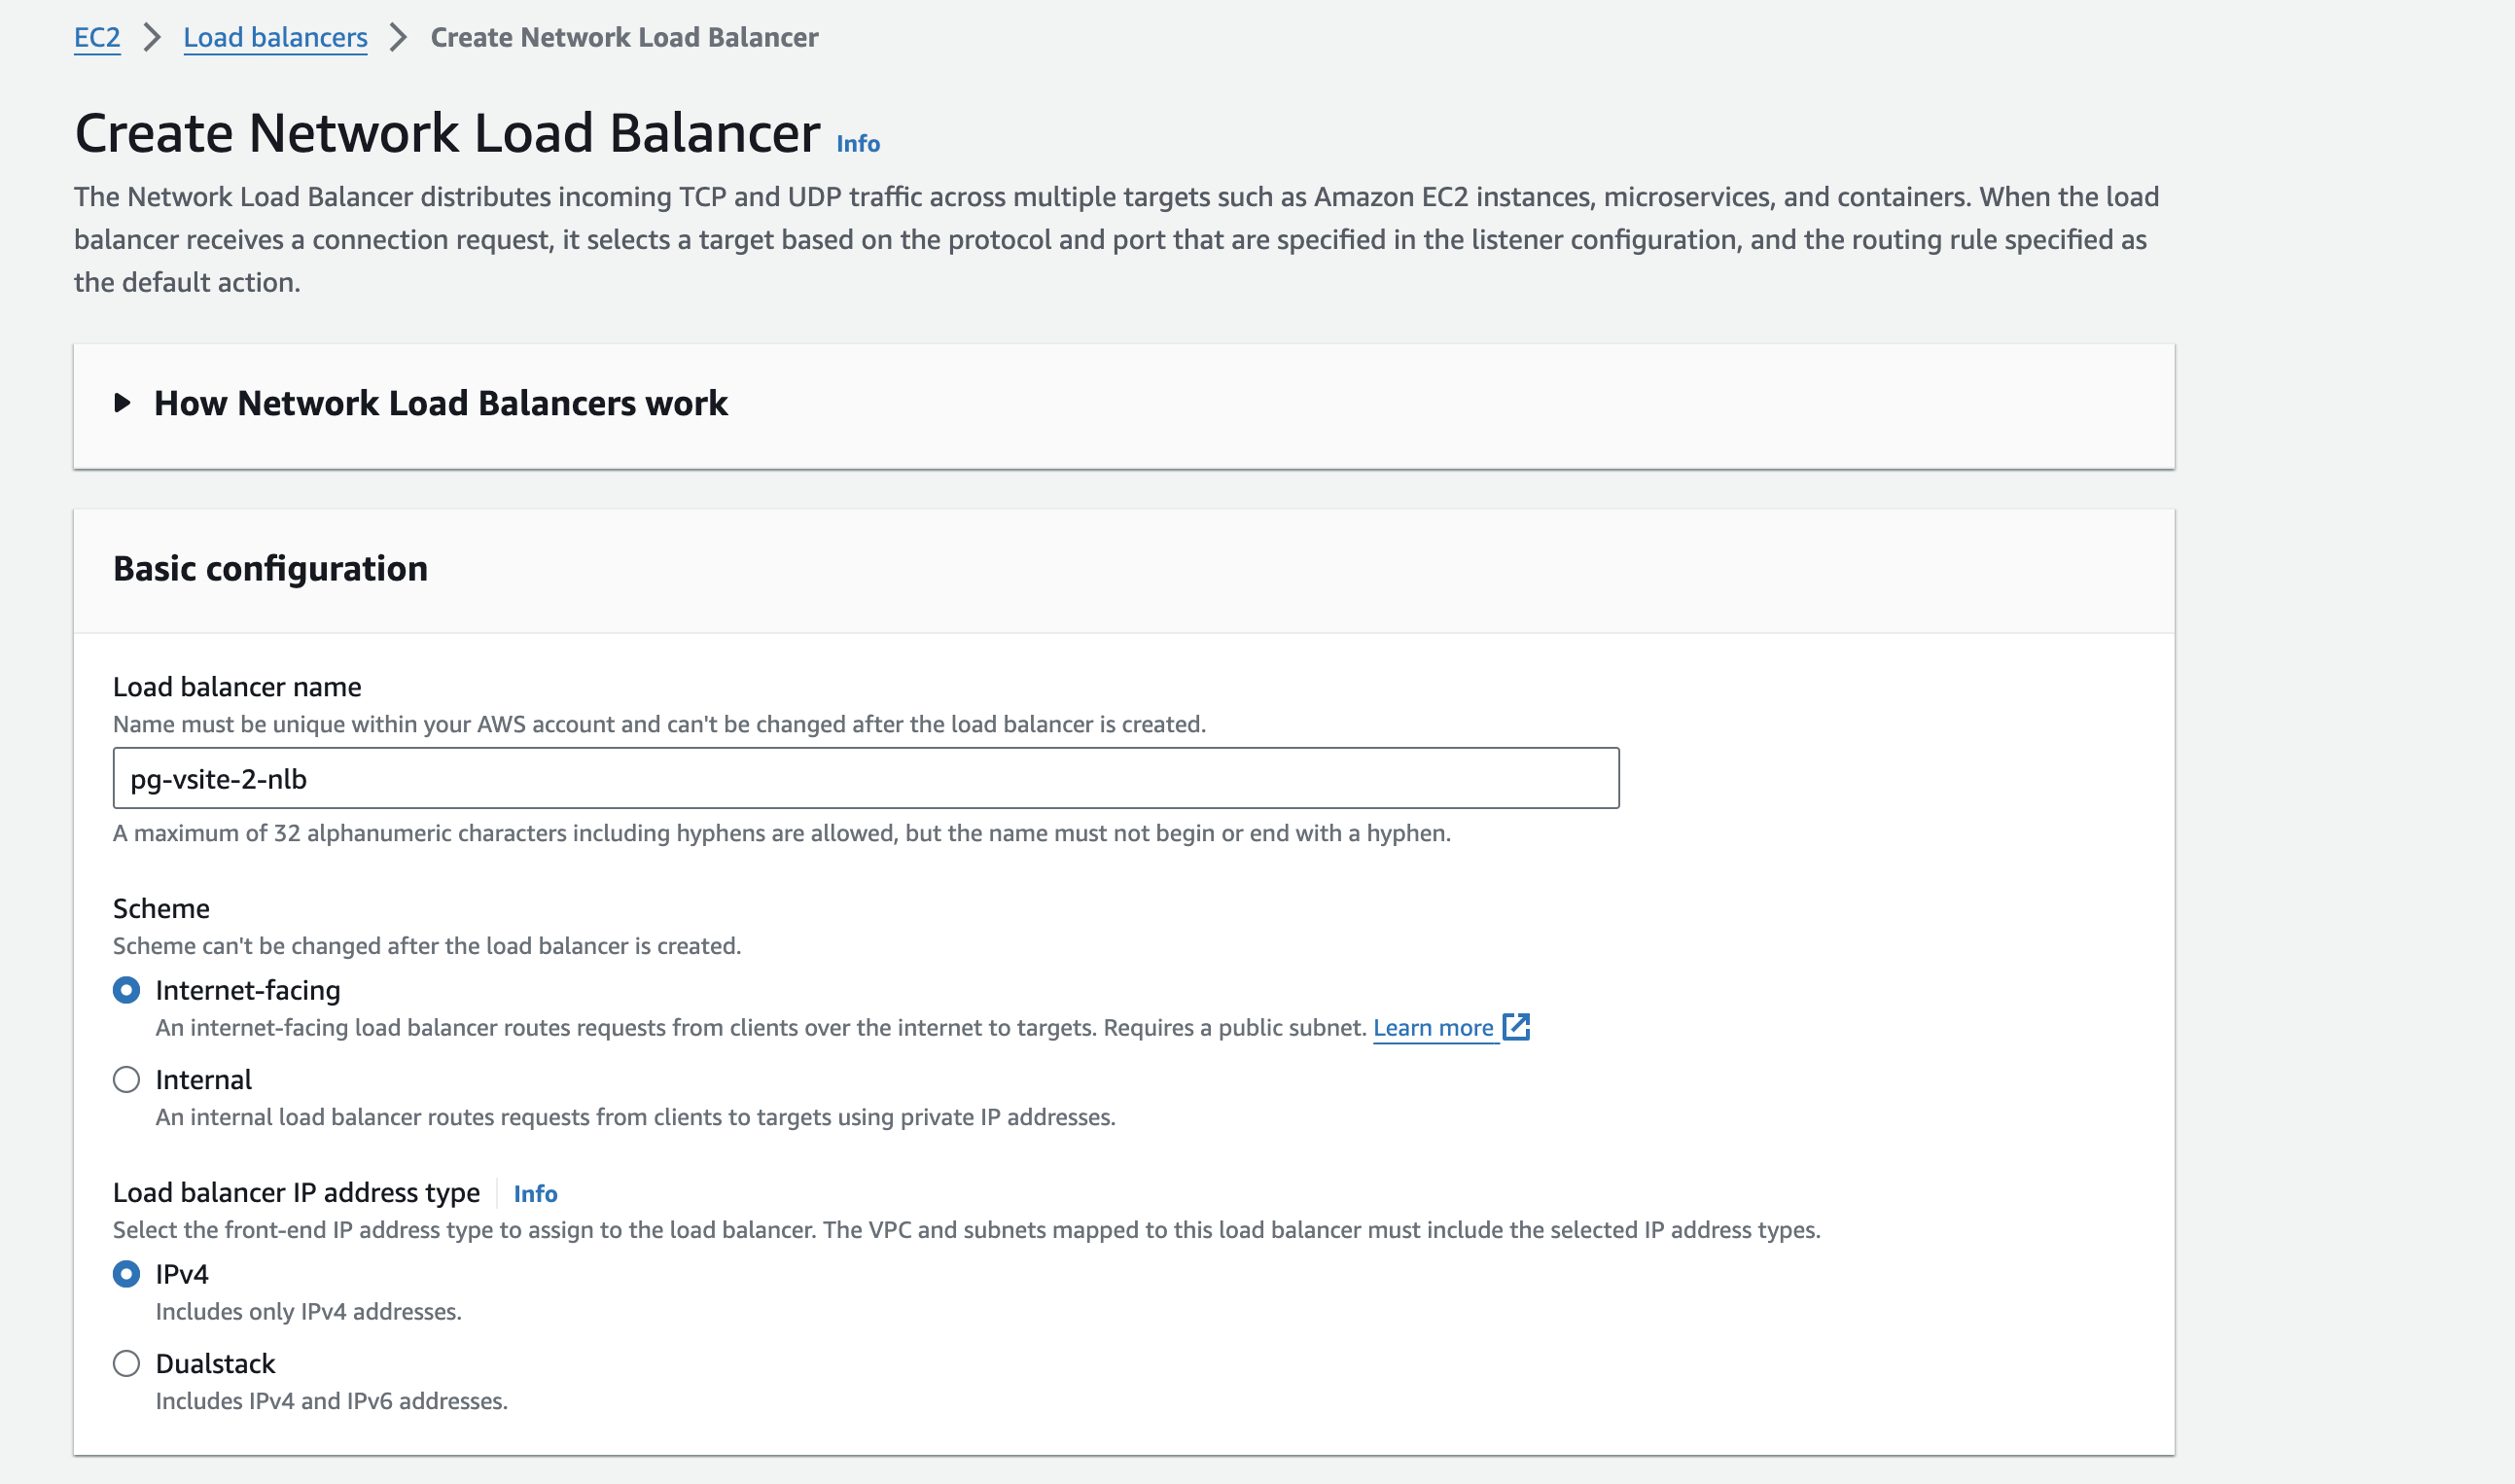Image resolution: width=2515 pixels, height=1484 pixels.
Task: Click the external link icon after Learn more
Action: [x=1516, y=1026]
